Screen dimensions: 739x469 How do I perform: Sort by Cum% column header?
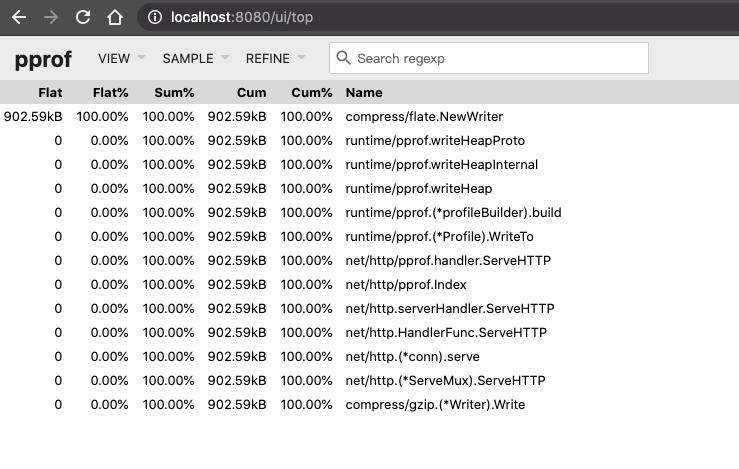[x=311, y=93]
